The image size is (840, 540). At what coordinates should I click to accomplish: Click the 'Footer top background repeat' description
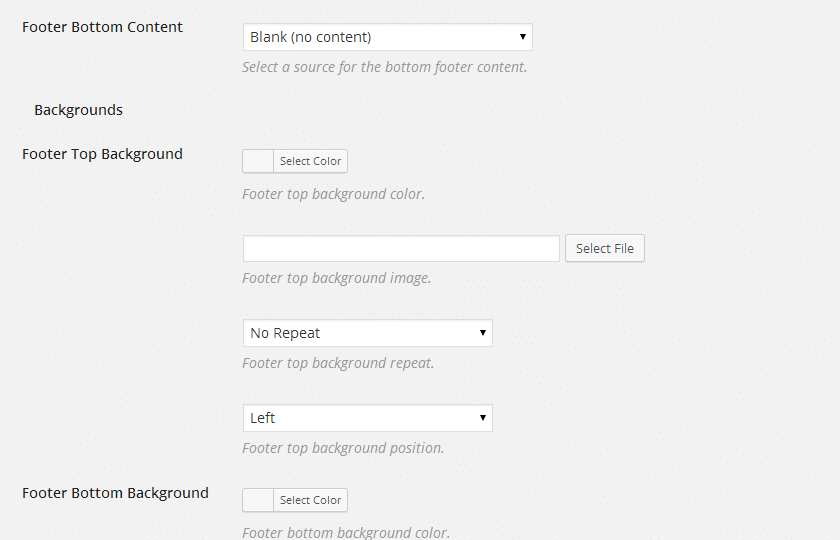[x=338, y=363]
